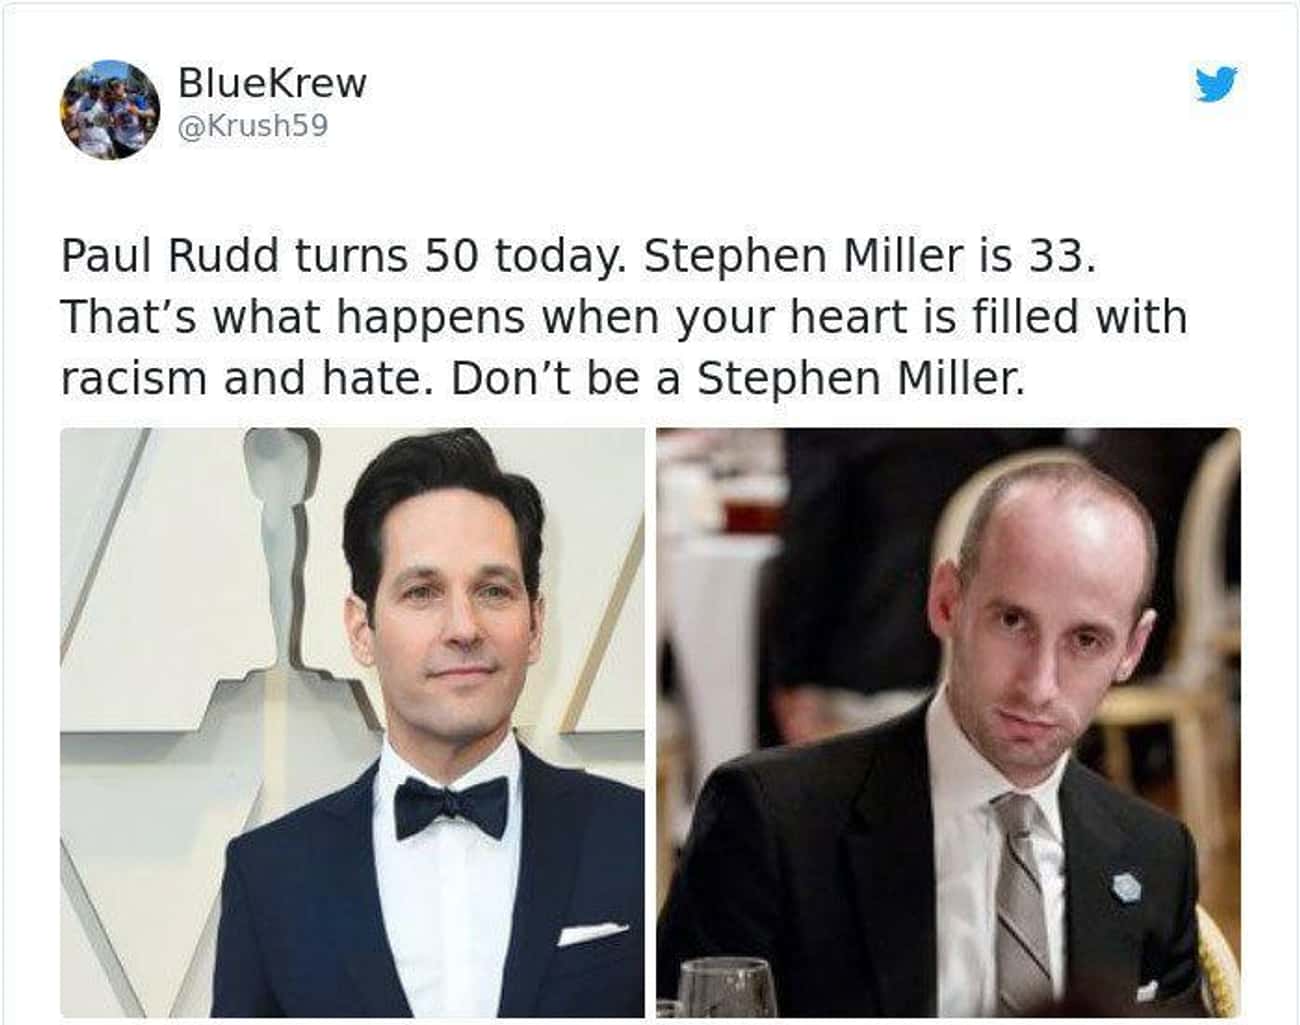Click the tweet line starting "That's what happens"
Viewport: 1300px width, 1025px height.
tap(624, 318)
